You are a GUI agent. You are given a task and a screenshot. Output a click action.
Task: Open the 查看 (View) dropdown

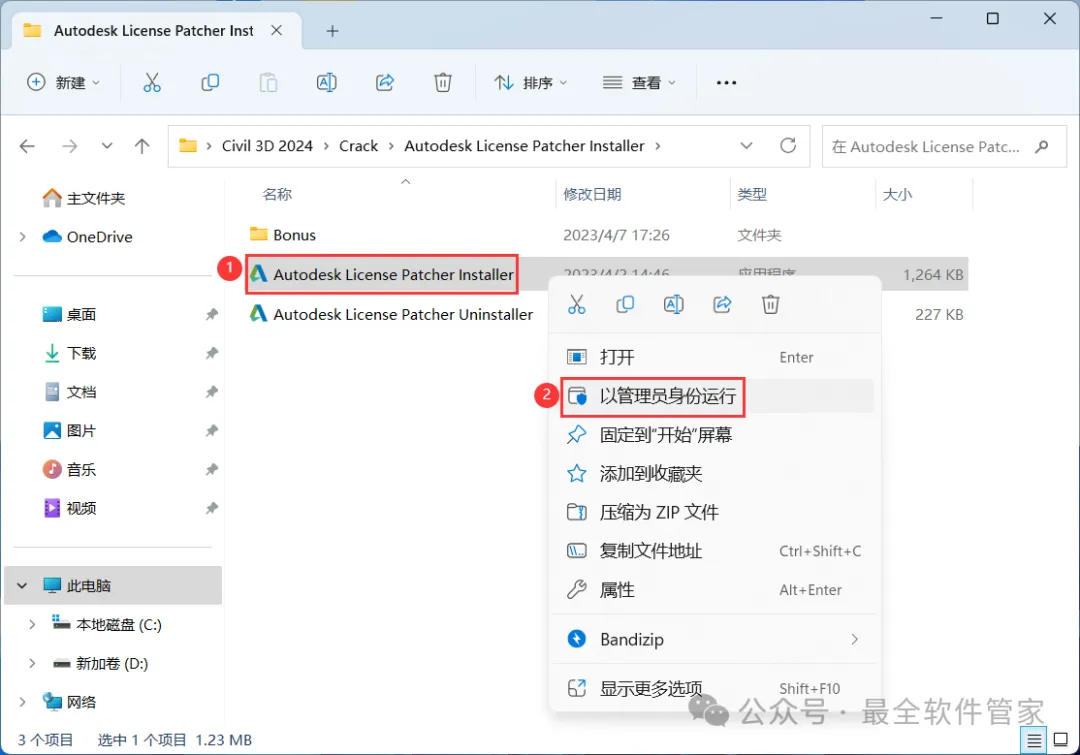[x=639, y=83]
